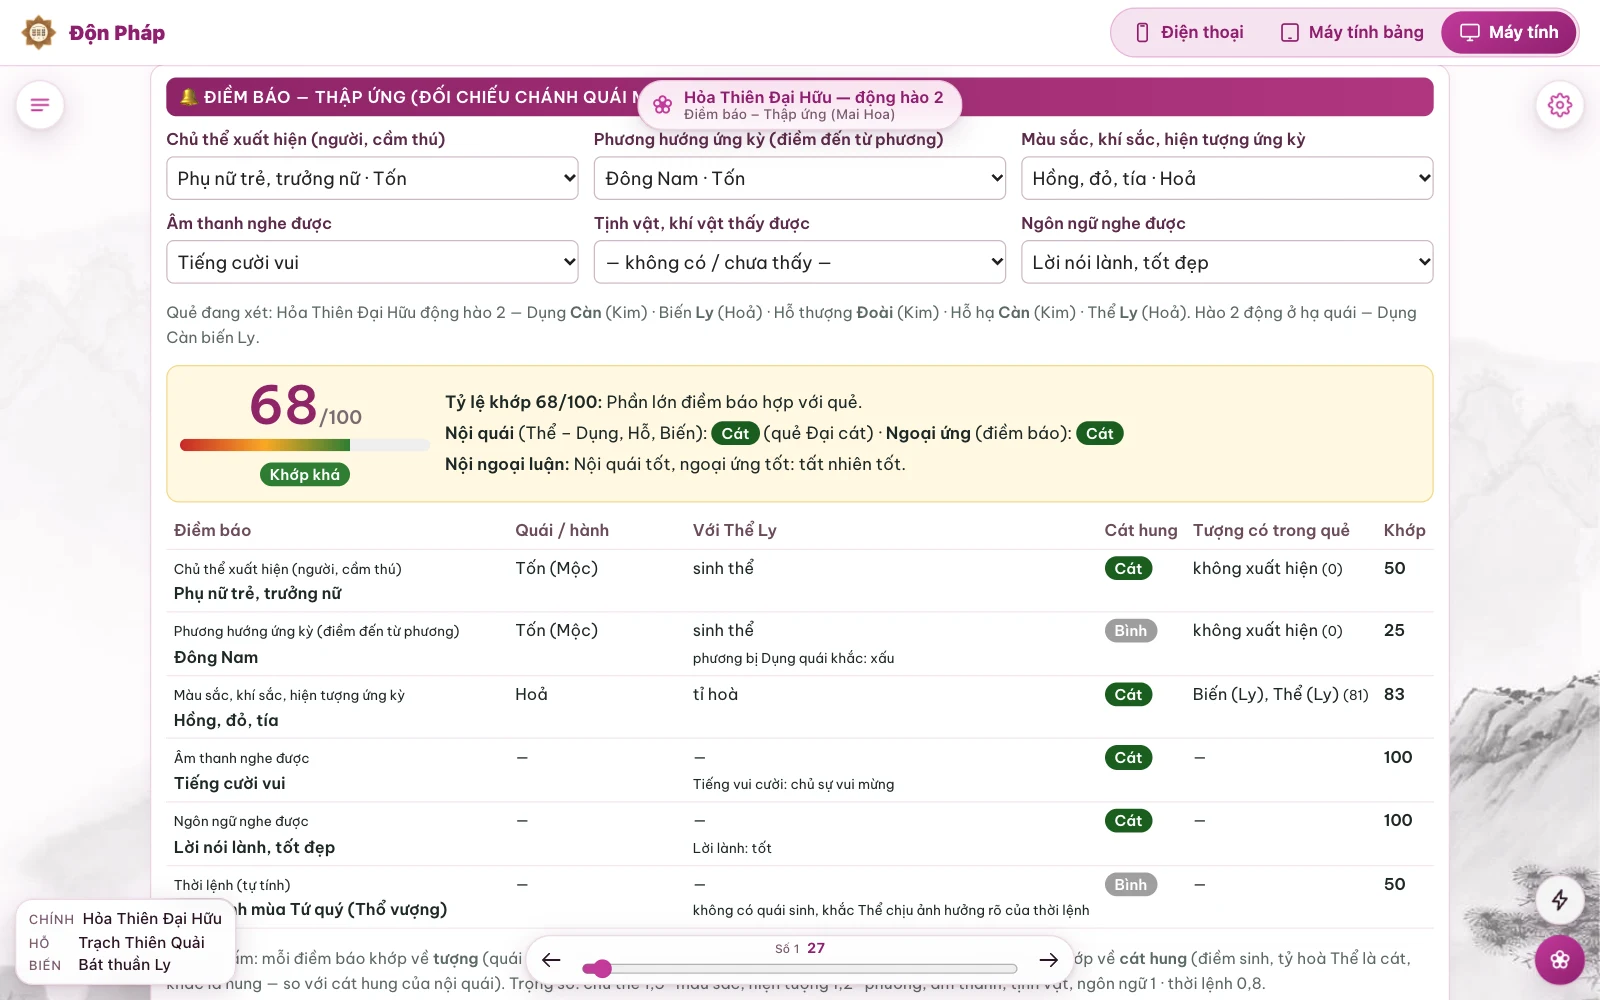This screenshot has height=1000, width=1600.
Task: Click 'Biến (Ly), Thể (Ly) (81)' cell
Action: tap(1280, 694)
